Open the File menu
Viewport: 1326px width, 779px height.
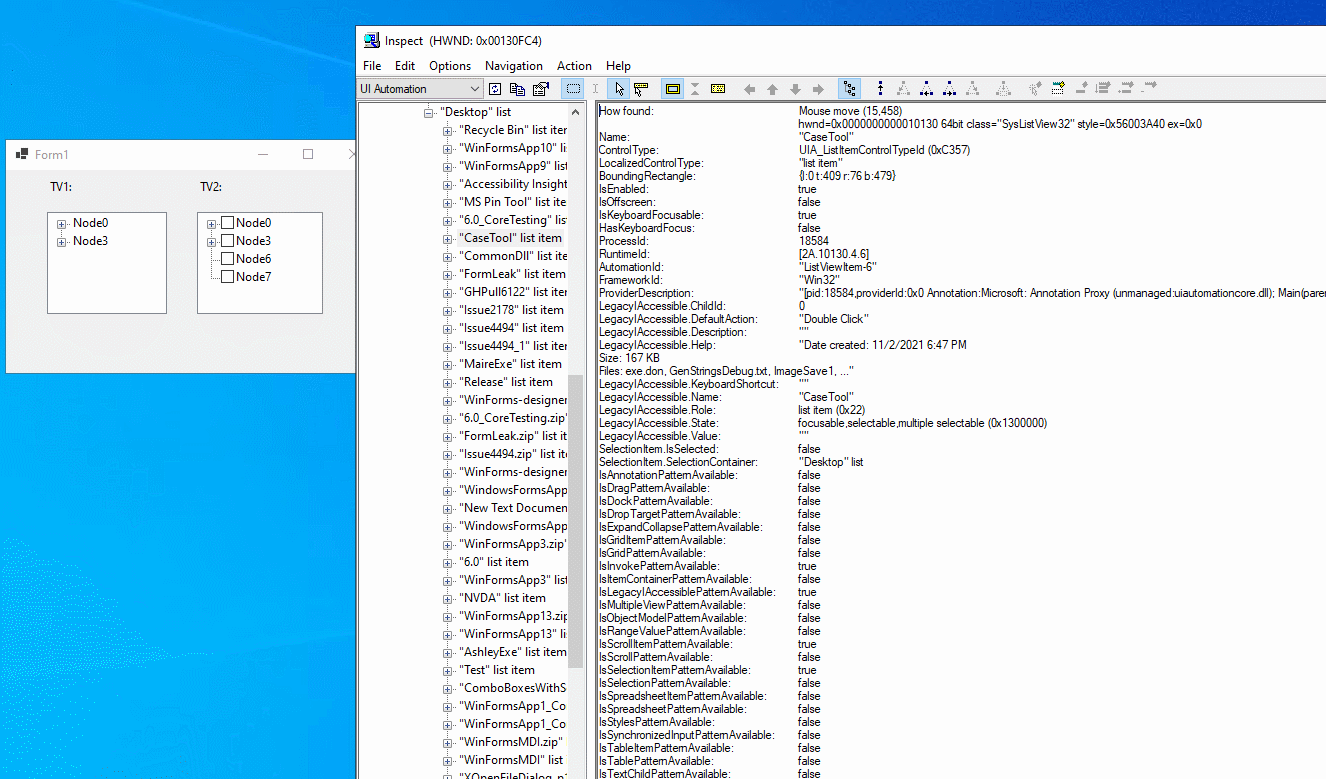372,66
